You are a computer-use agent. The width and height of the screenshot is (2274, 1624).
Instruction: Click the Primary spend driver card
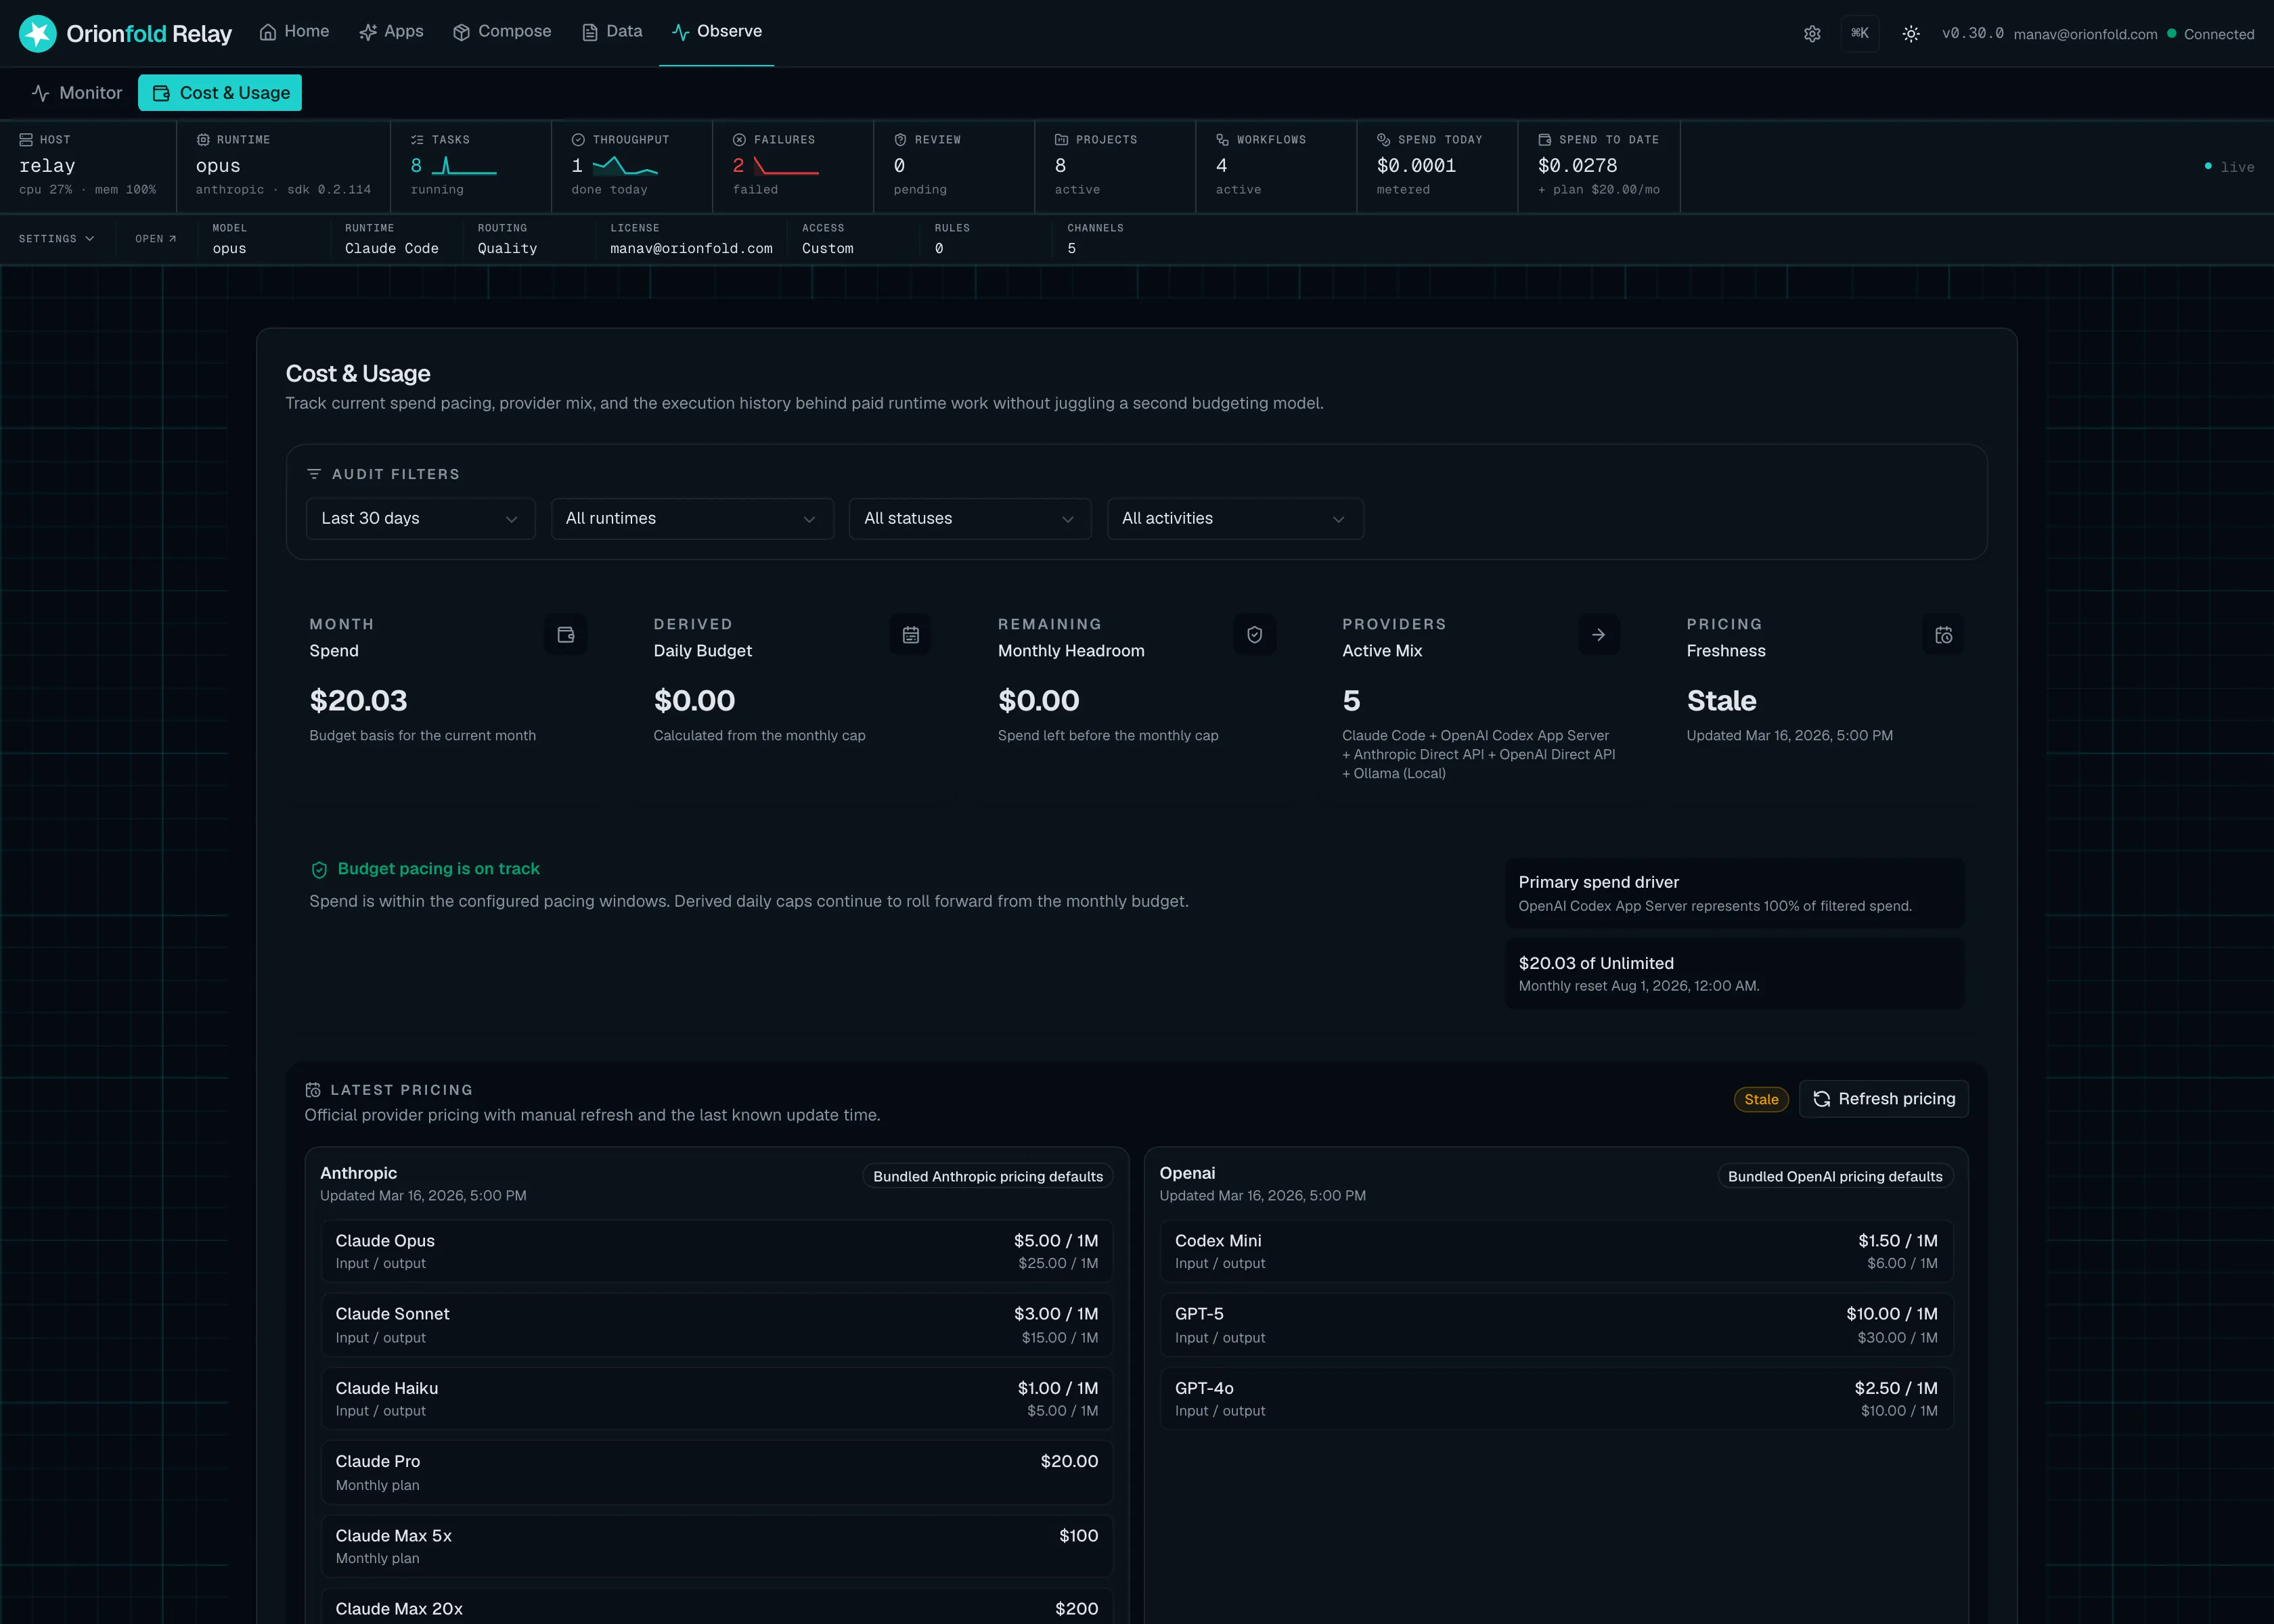(x=1735, y=893)
